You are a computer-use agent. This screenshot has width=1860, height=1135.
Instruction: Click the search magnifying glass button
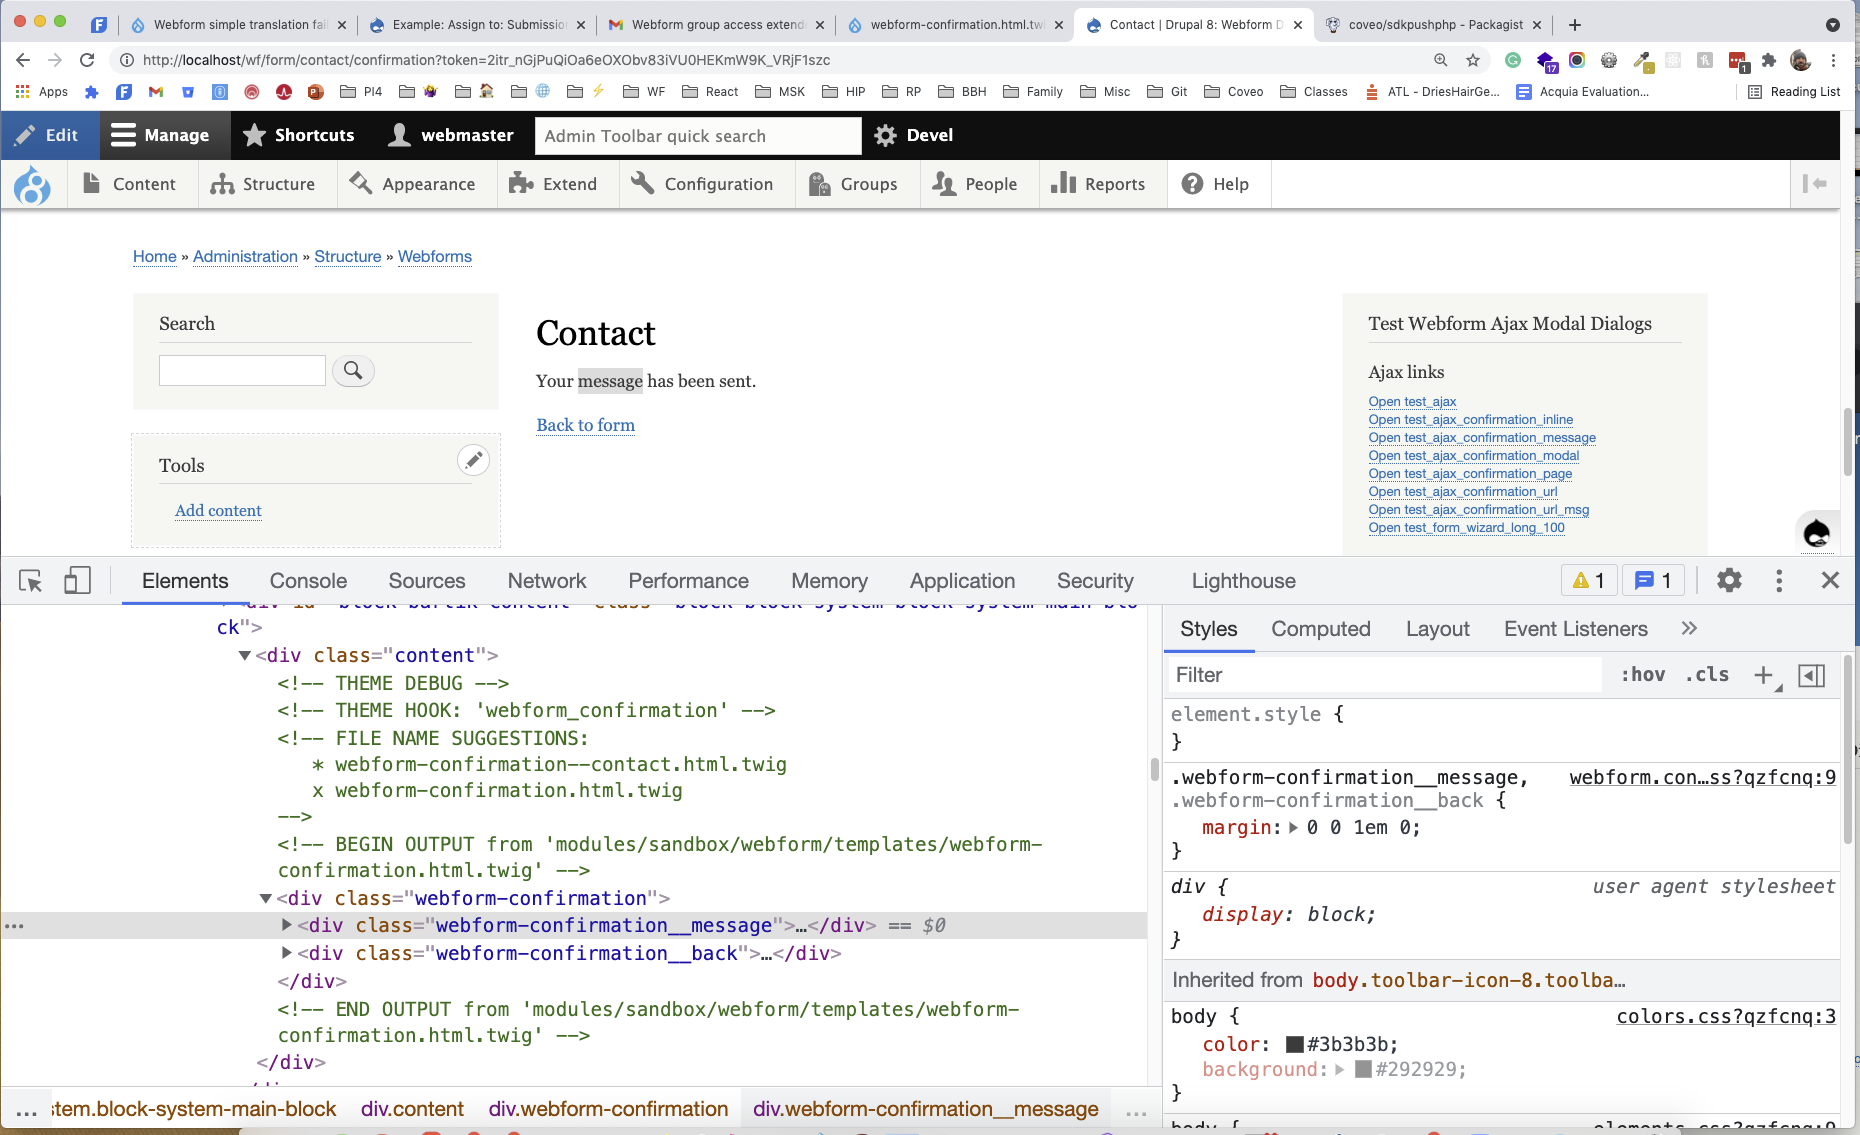353,370
